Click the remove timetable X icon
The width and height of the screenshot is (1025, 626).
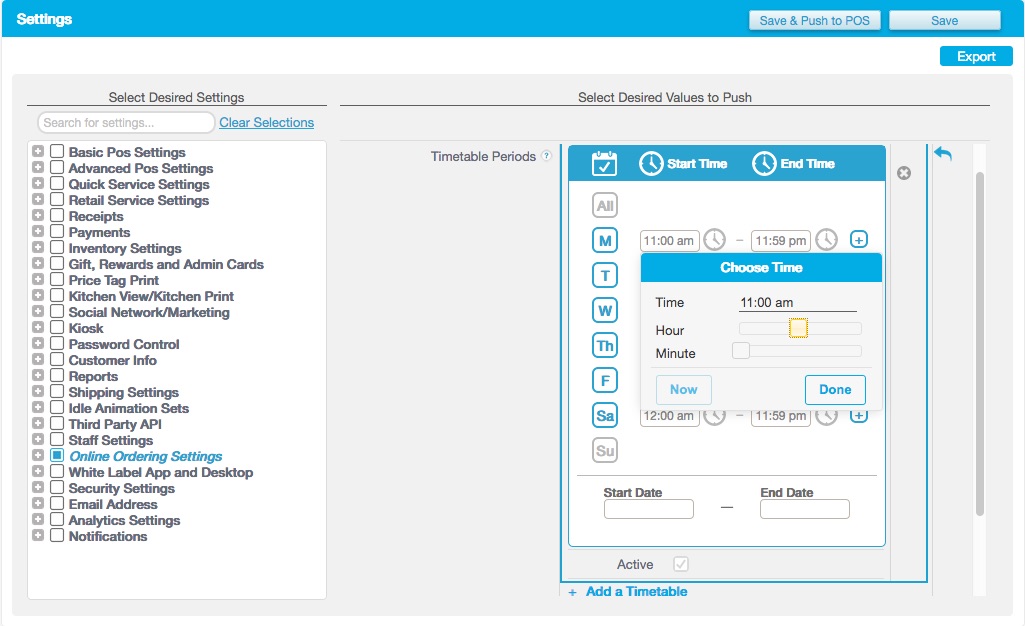click(x=904, y=173)
